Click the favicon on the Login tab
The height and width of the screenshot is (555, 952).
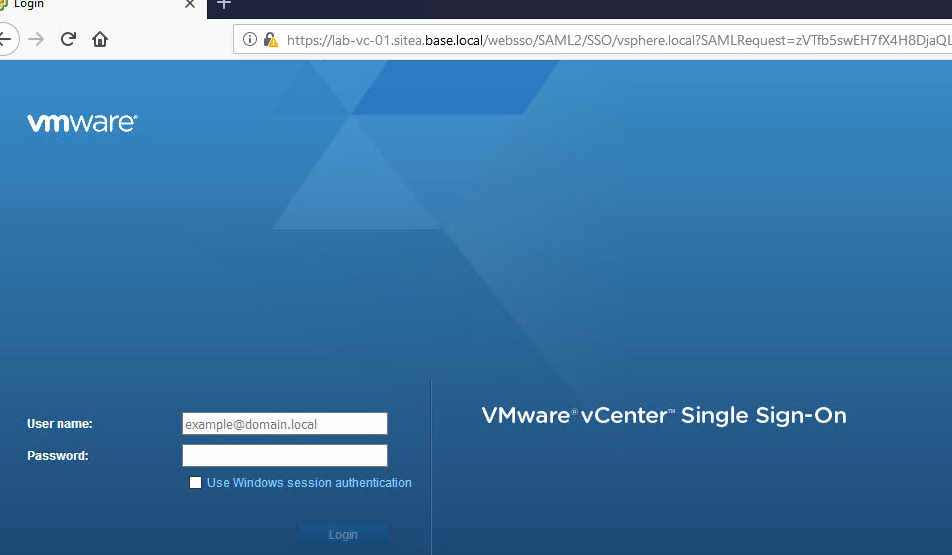tap(3, 4)
